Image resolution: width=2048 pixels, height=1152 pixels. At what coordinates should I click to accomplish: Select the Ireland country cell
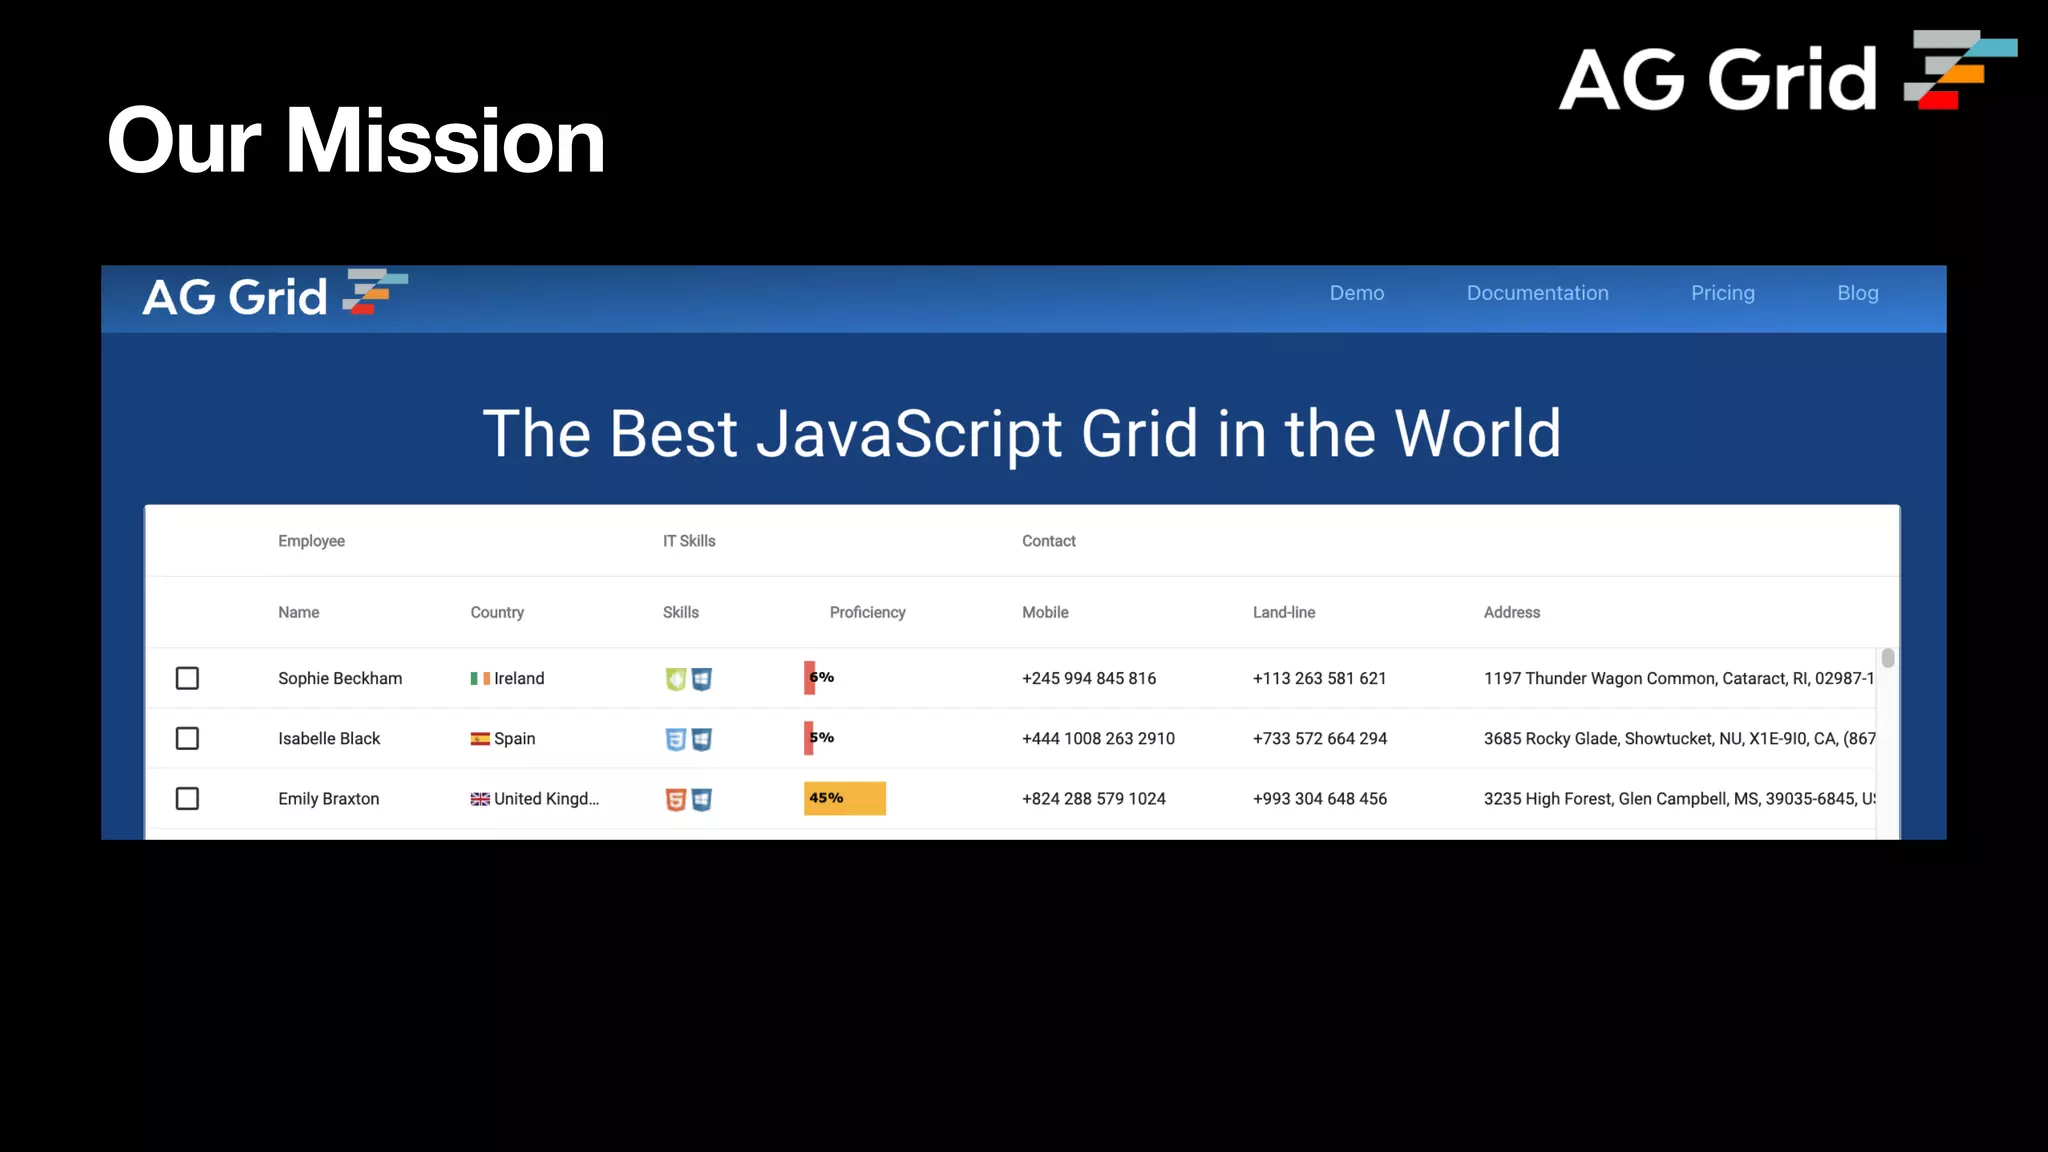[507, 678]
